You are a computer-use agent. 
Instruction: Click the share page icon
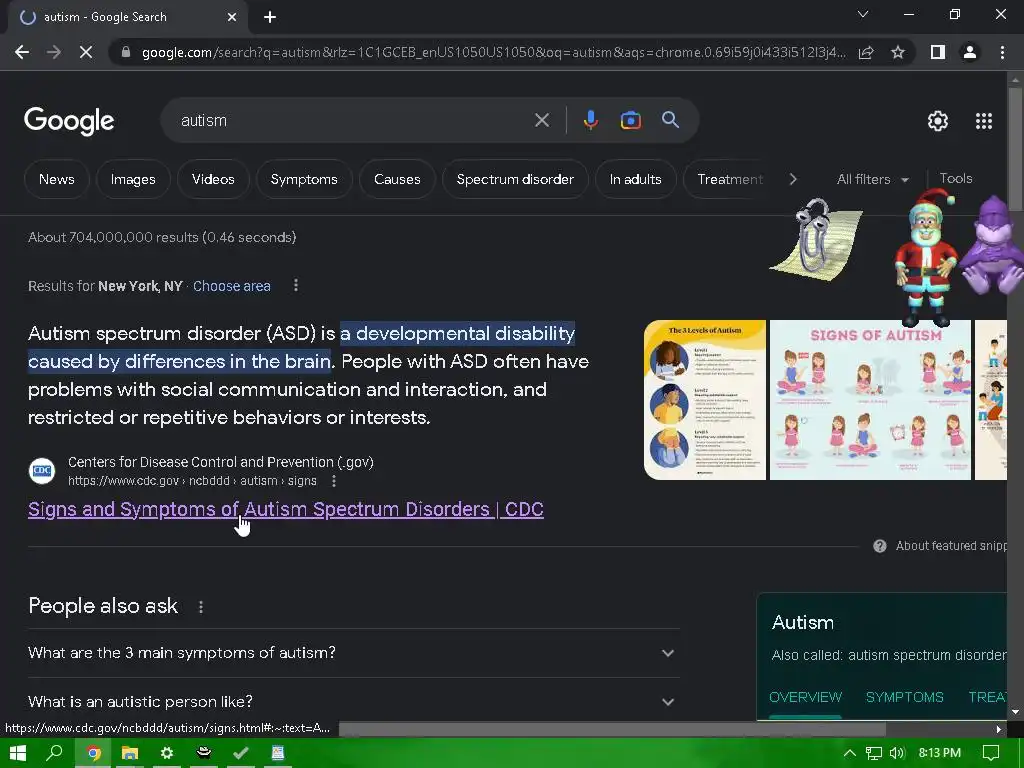(x=866, y=52)
